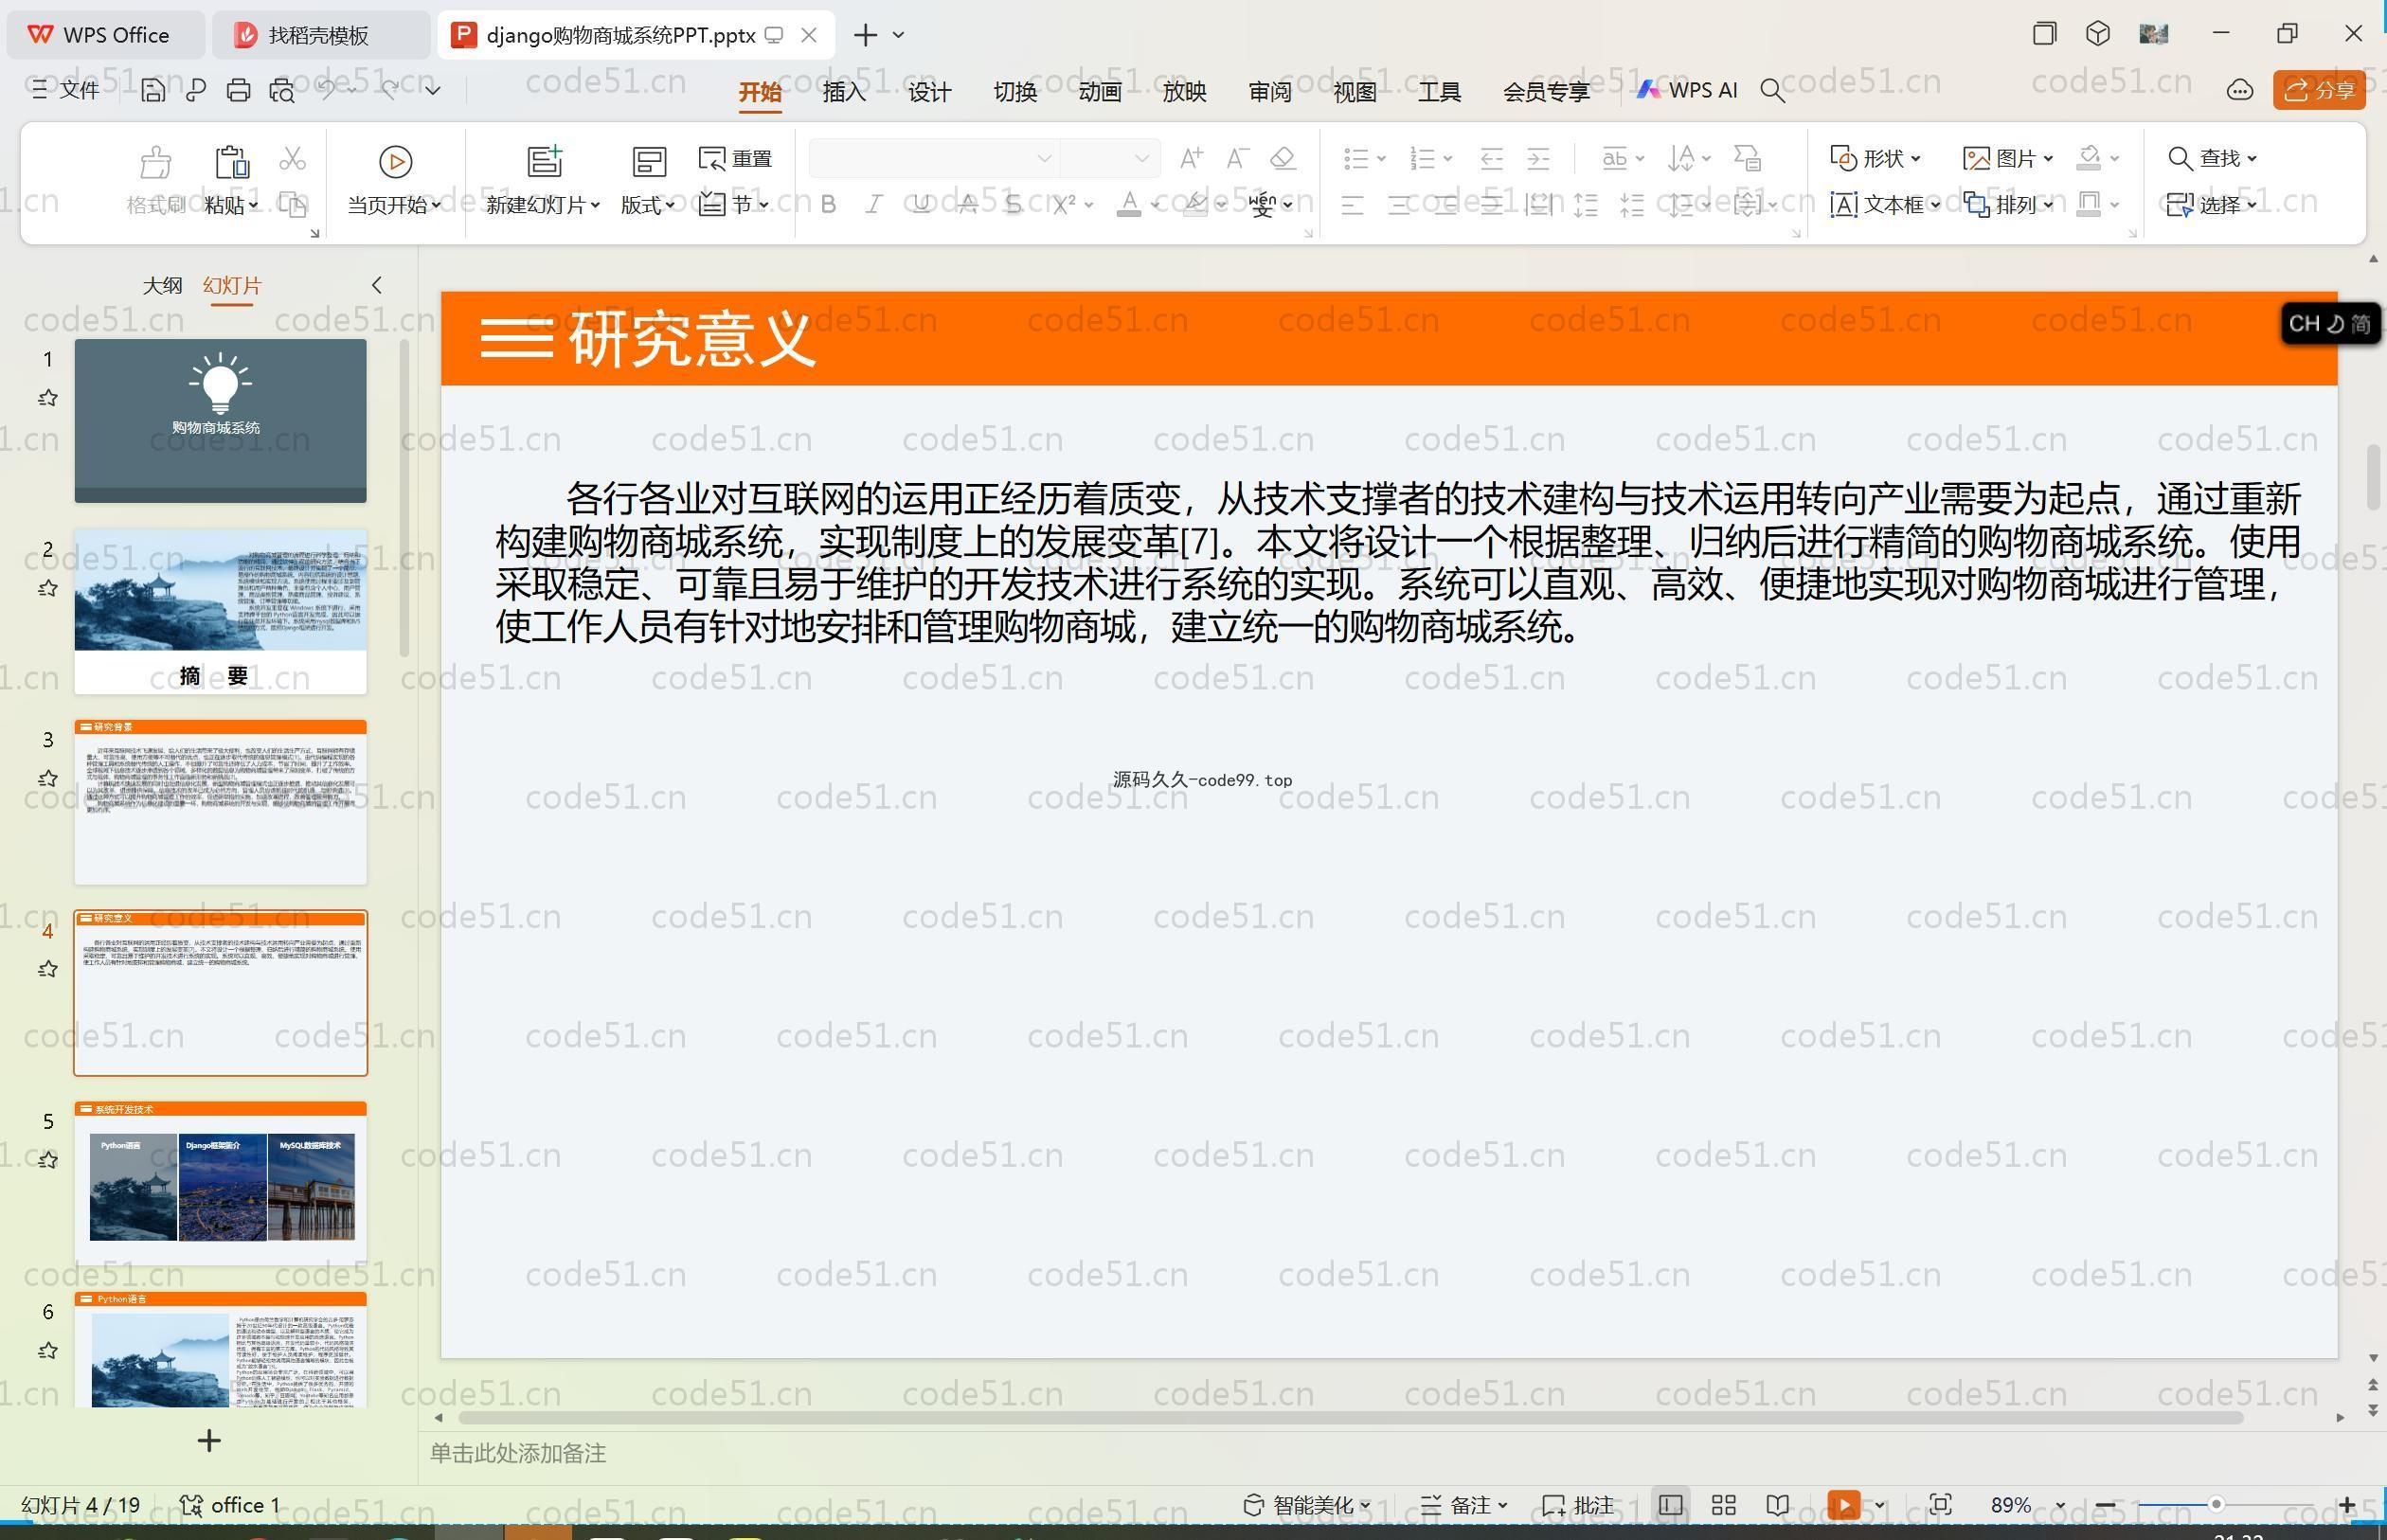The image size is (2387, 1540).
Task: Click the orange slideshow play button
Action: (1844, 1505)
